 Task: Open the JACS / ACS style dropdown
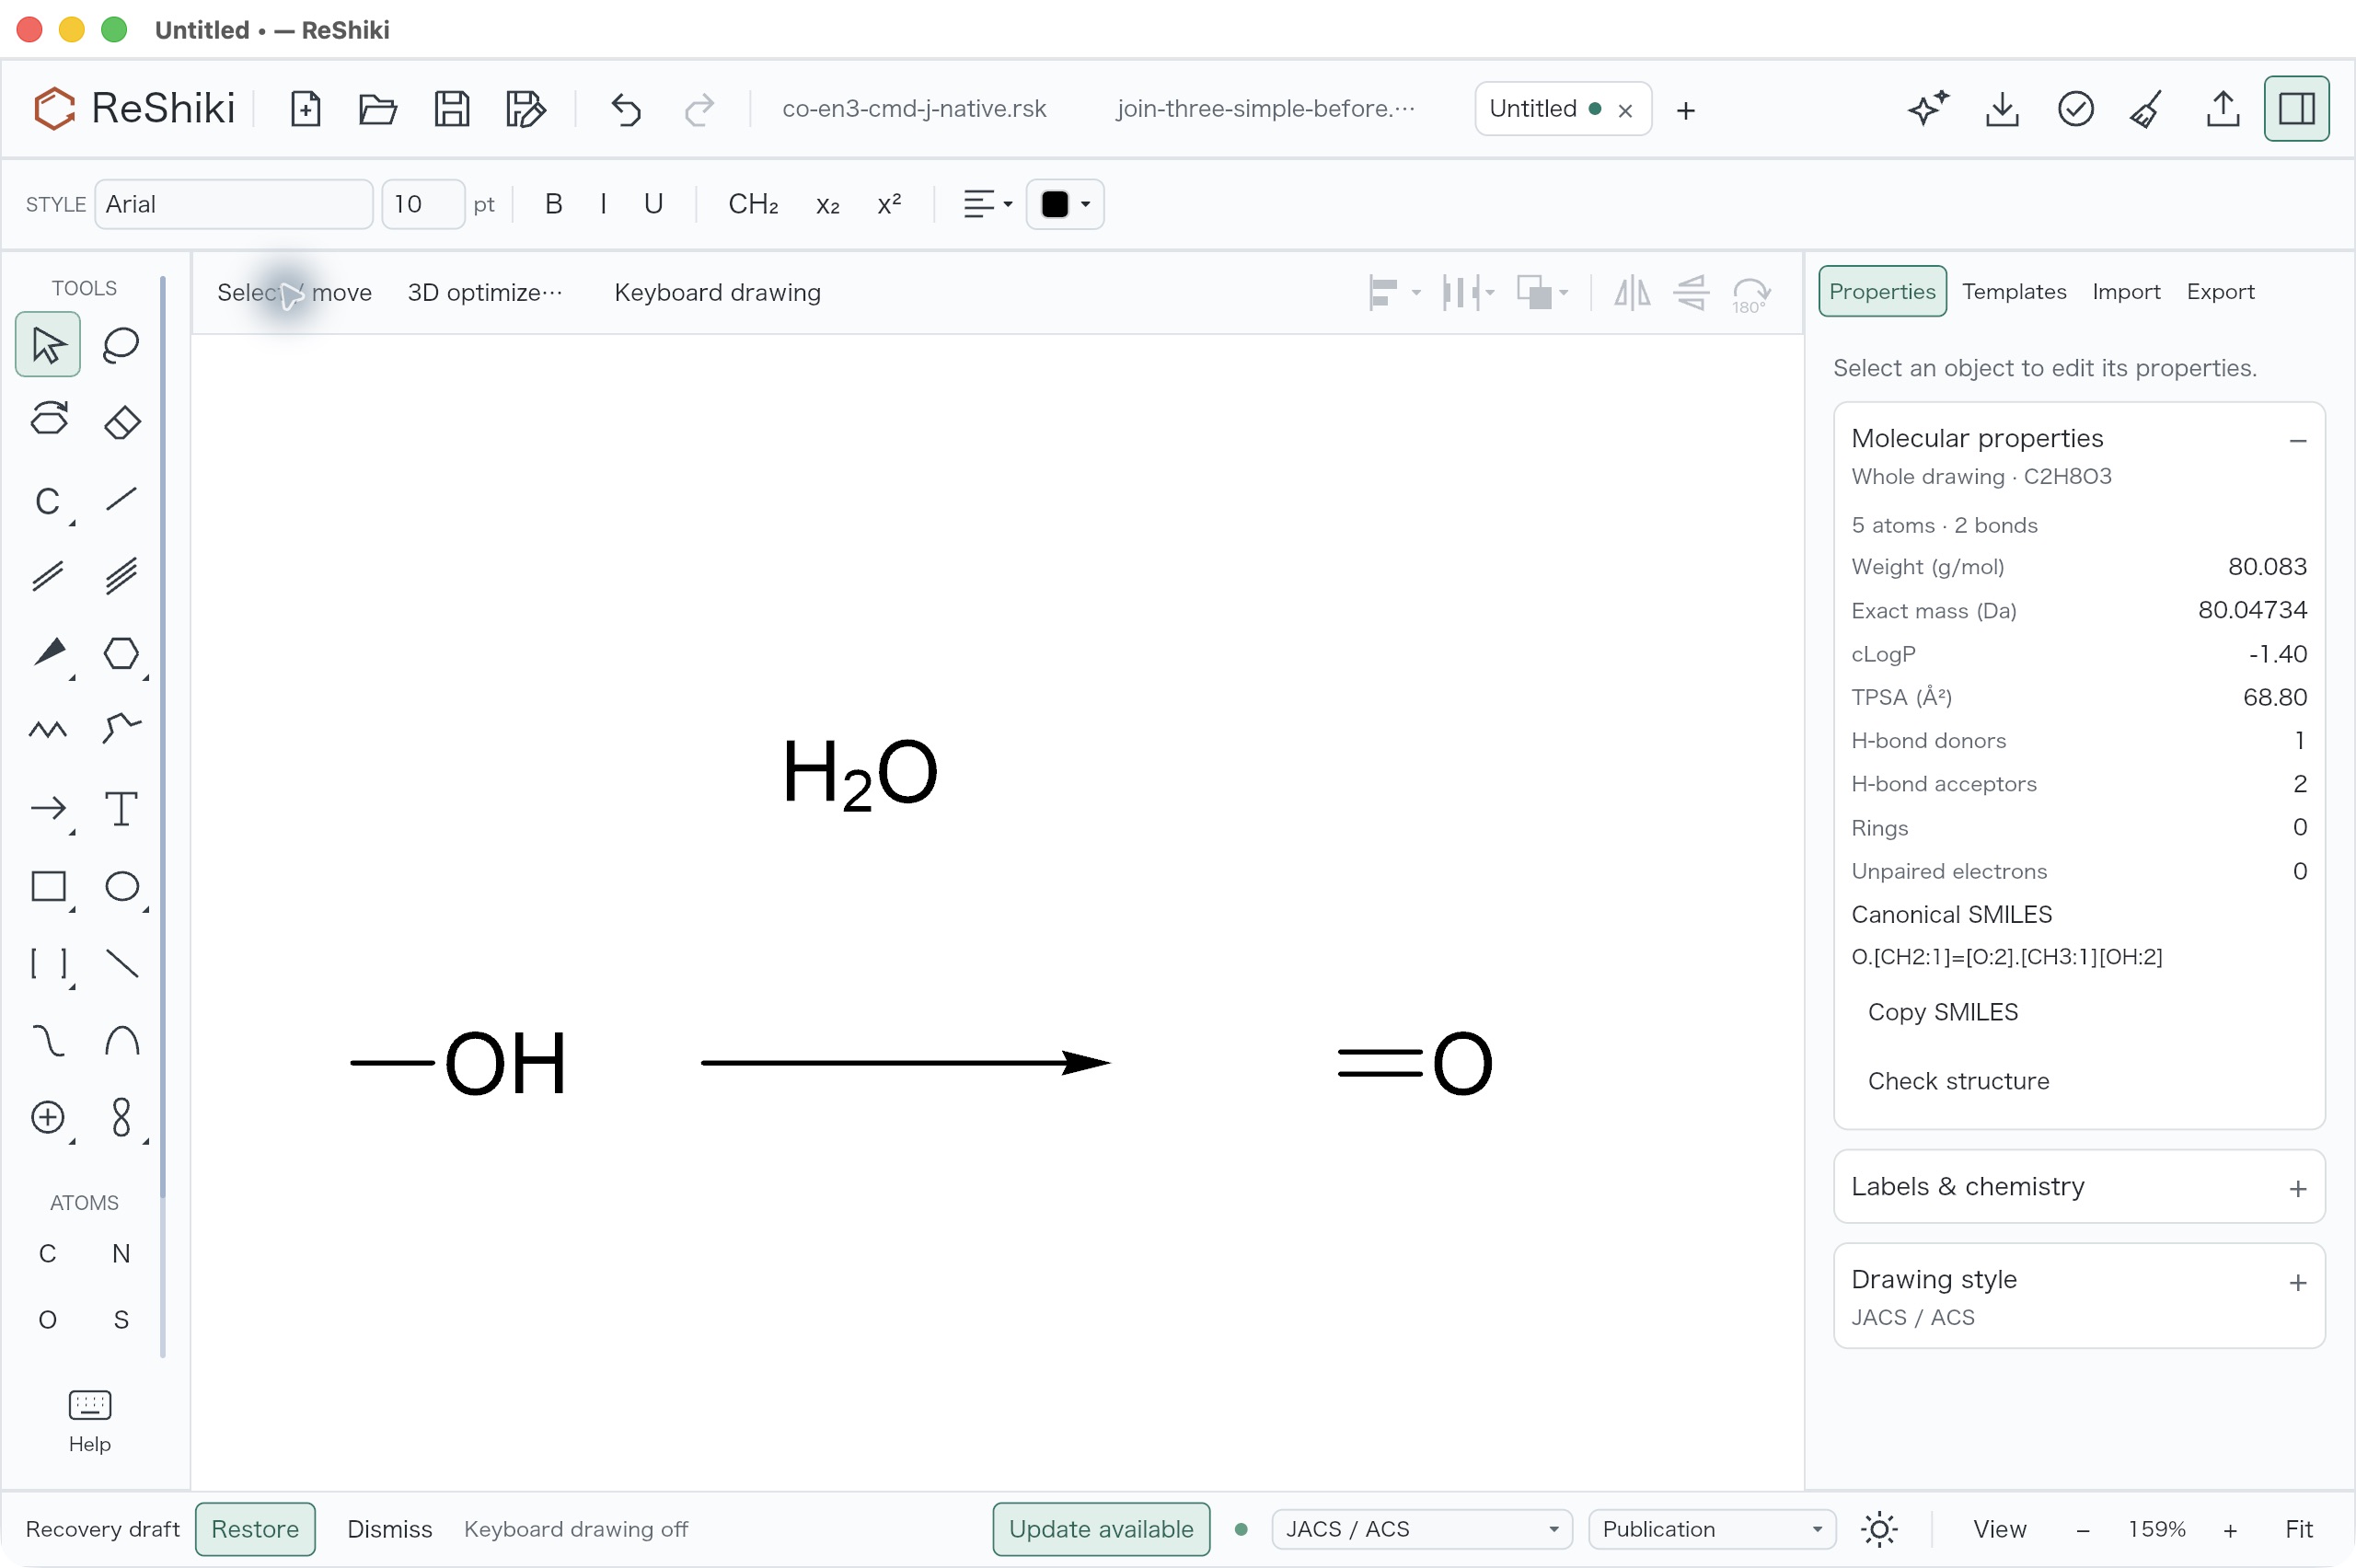(x=1421, y=1529)
